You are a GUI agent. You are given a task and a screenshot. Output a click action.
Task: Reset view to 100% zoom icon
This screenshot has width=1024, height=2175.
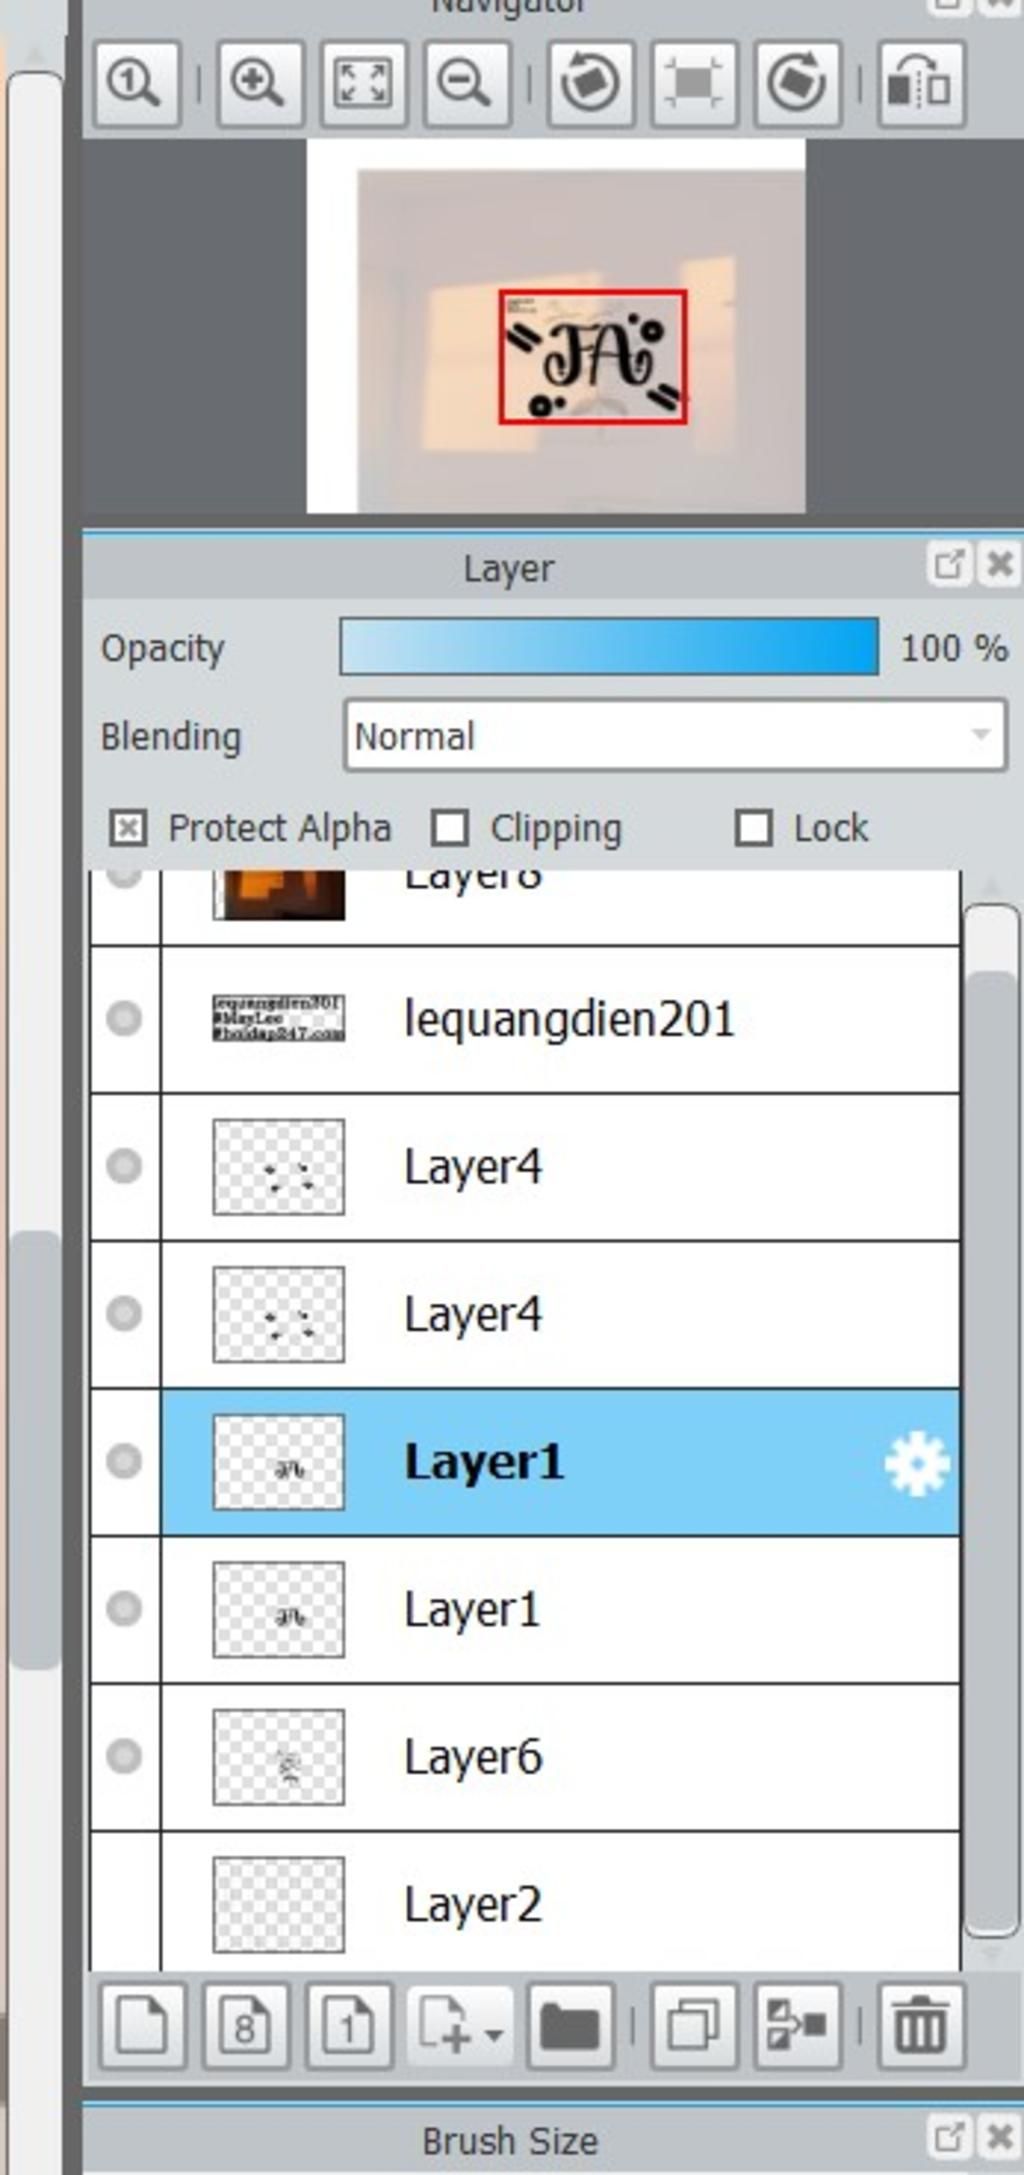point(137,84)
